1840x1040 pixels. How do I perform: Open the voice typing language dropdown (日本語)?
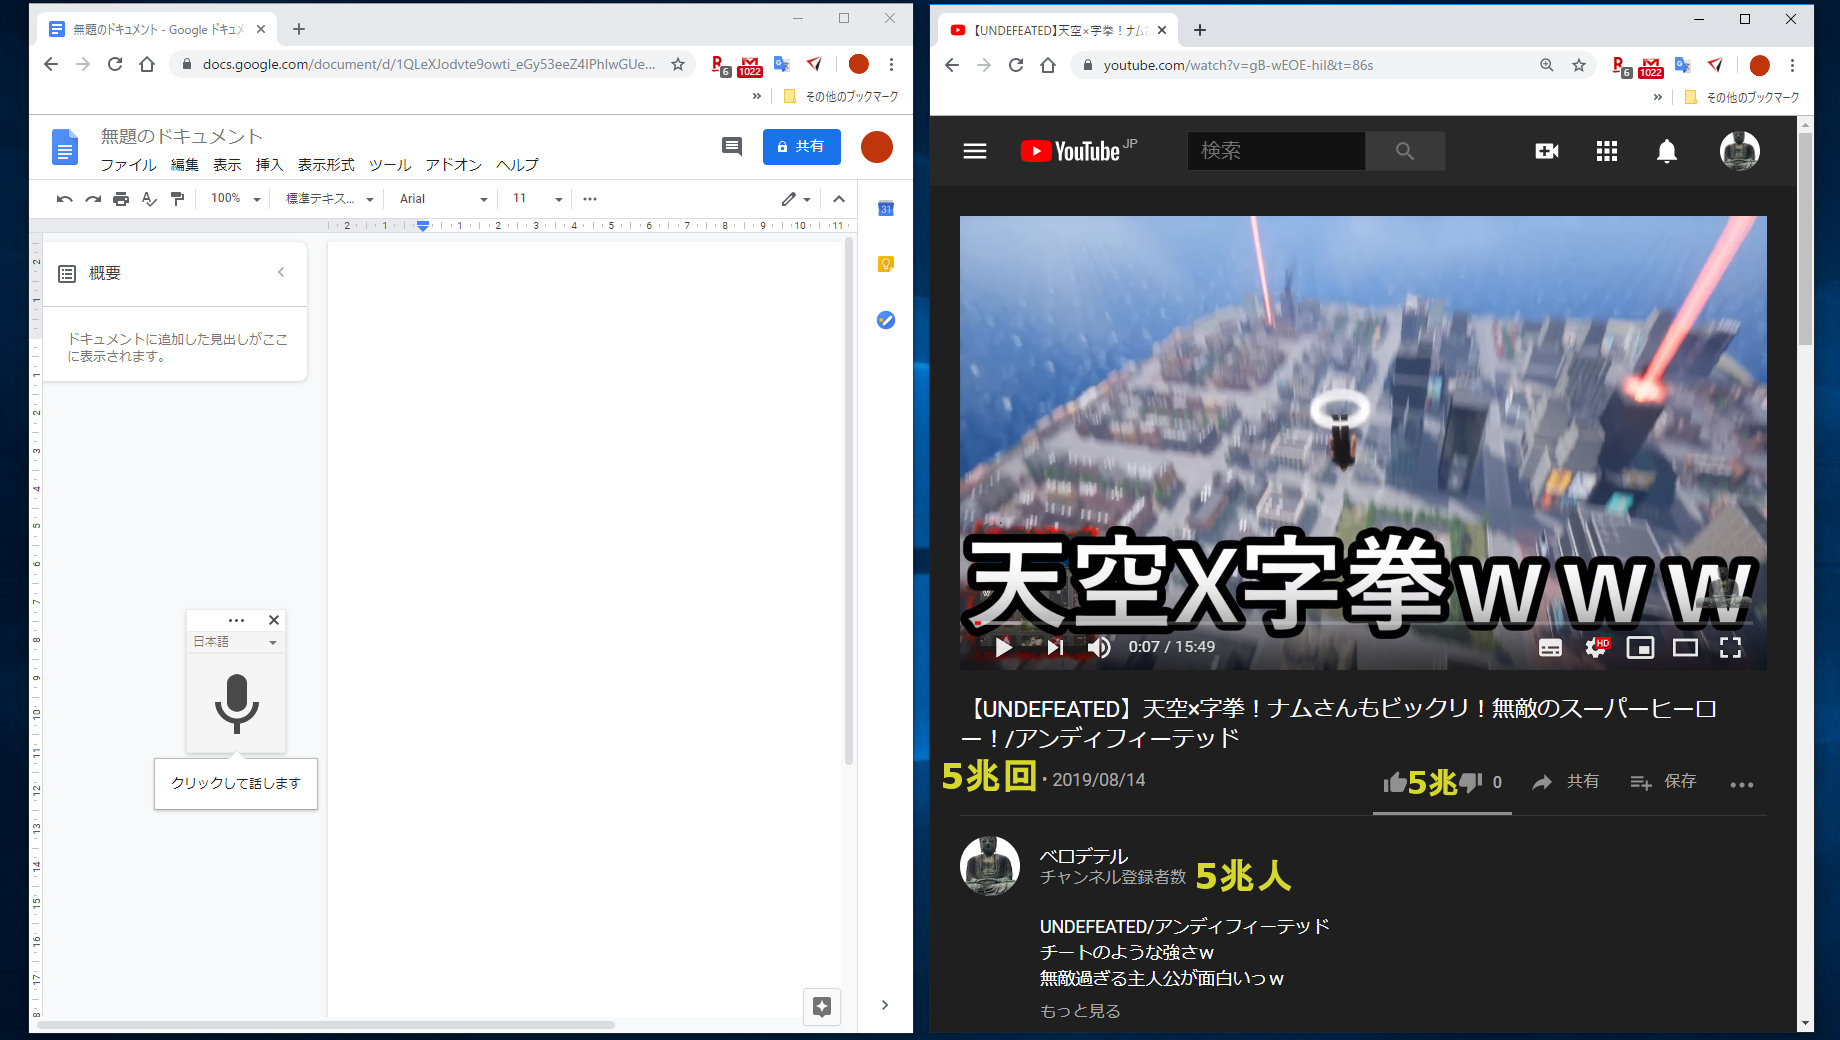[236, 642]
